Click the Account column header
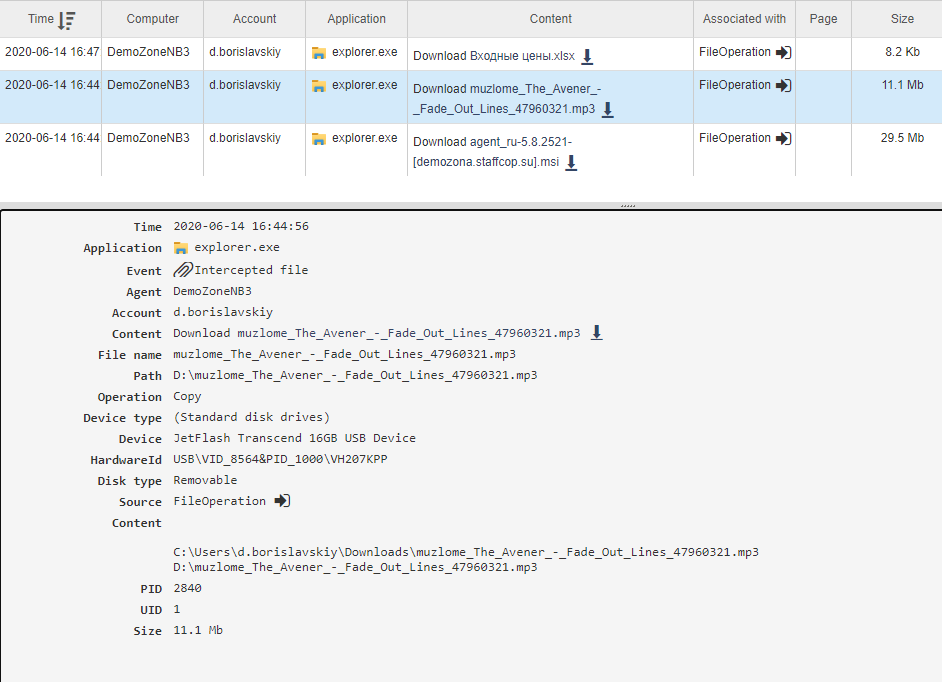The height and width of the screenshot is (682, 942). click(x=254, y=18)
